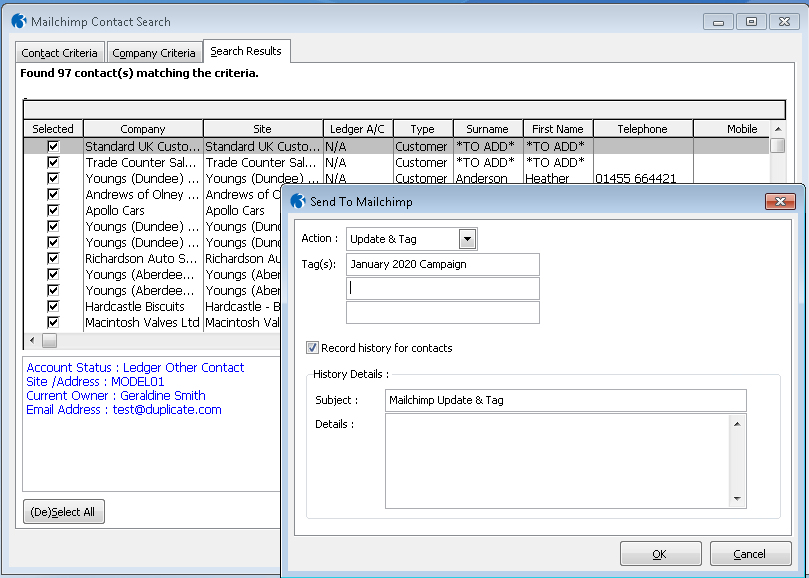Click the Type column header
Screen dimensions: 809x578
coord(423,129)
